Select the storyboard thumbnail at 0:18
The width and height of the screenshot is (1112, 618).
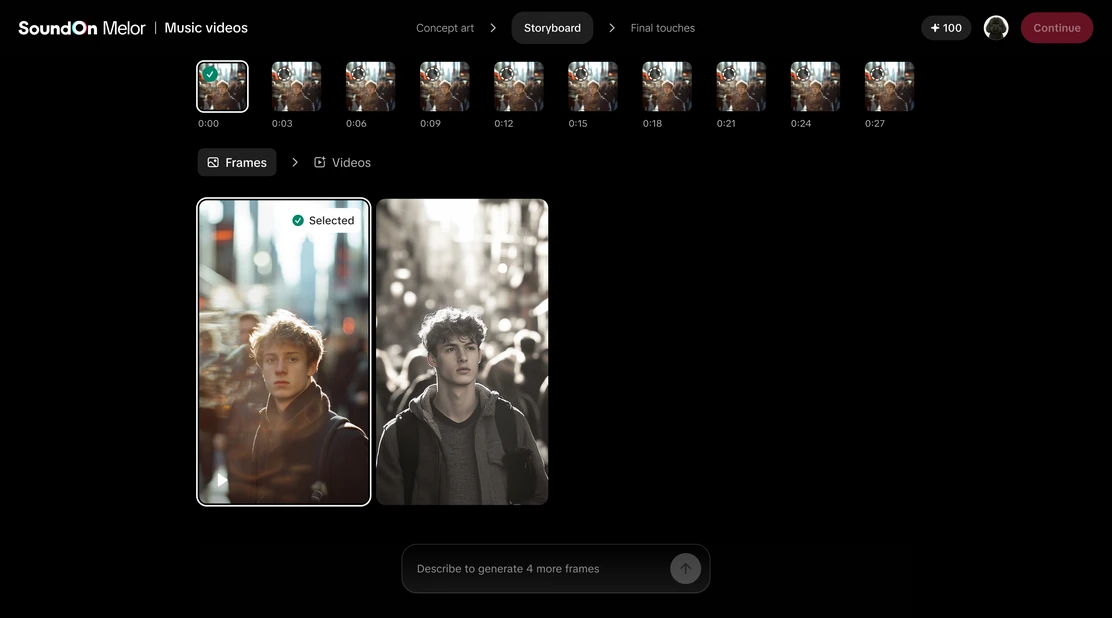pyautogui.click(x=667, y=87)
